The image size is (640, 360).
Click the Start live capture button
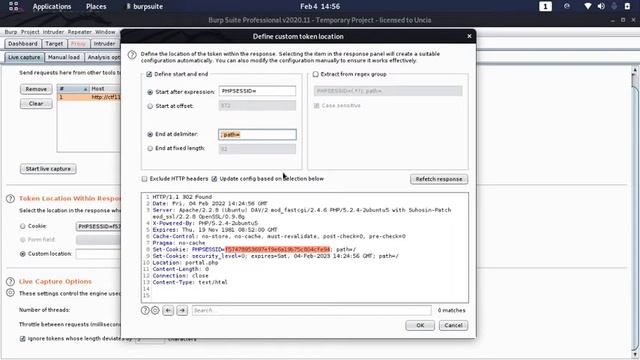coord(48,169)
